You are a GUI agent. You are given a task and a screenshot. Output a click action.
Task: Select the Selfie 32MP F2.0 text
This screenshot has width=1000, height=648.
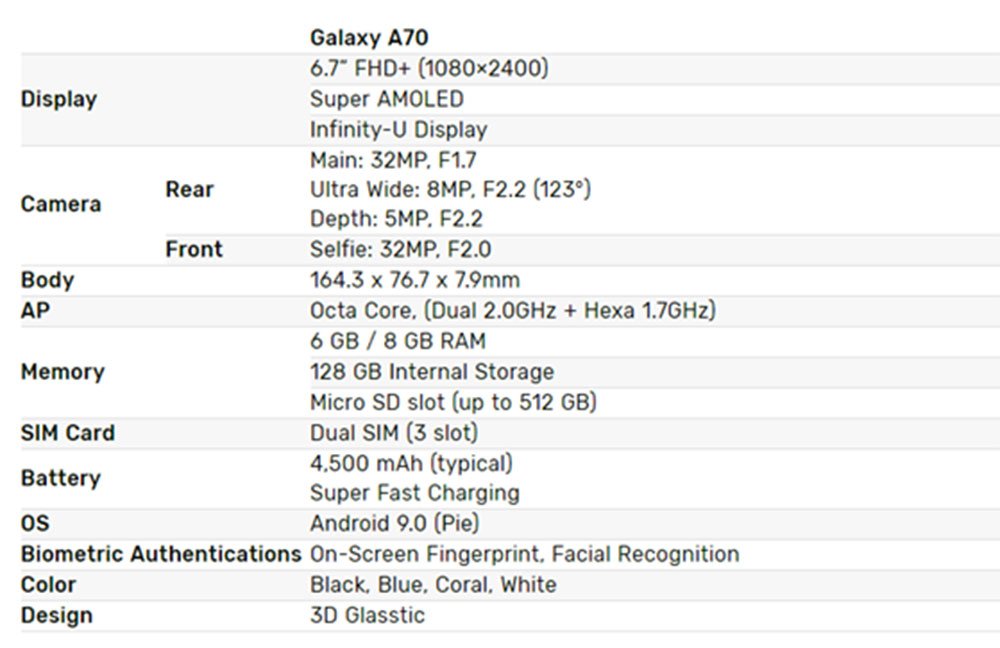pyautogui.click(x=400, y=249)
